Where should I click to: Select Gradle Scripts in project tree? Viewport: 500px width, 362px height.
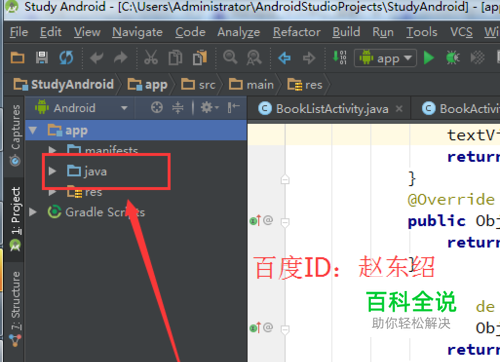tap(96, 212)
